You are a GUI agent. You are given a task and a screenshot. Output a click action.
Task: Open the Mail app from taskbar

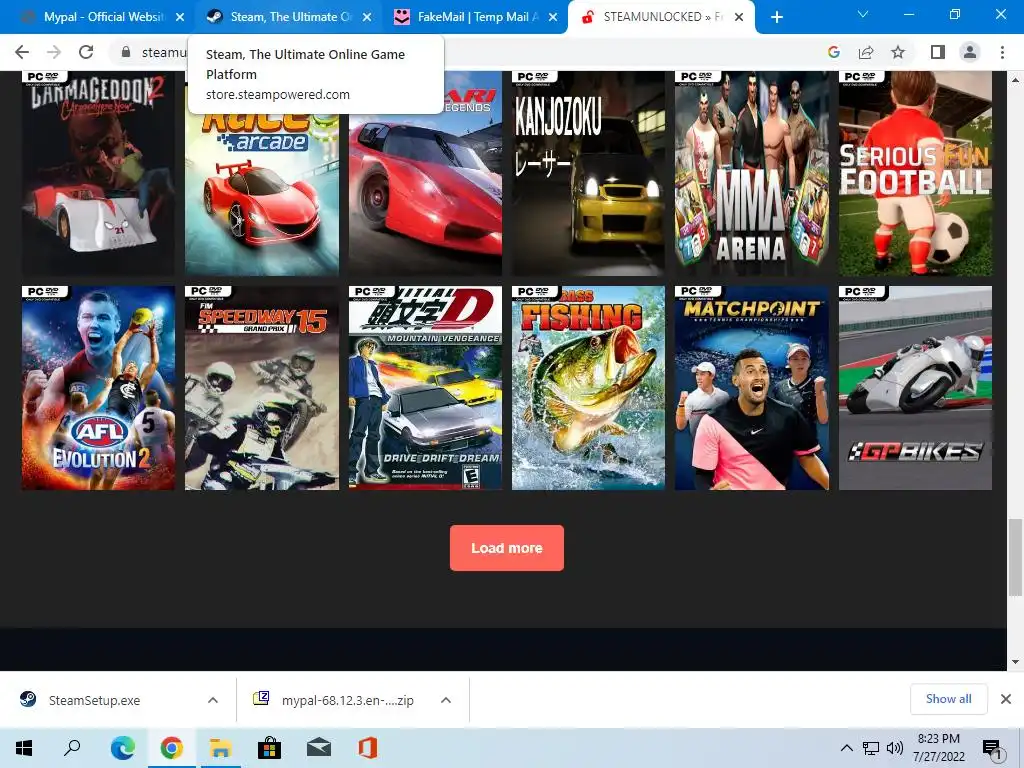tap(319, 748)
